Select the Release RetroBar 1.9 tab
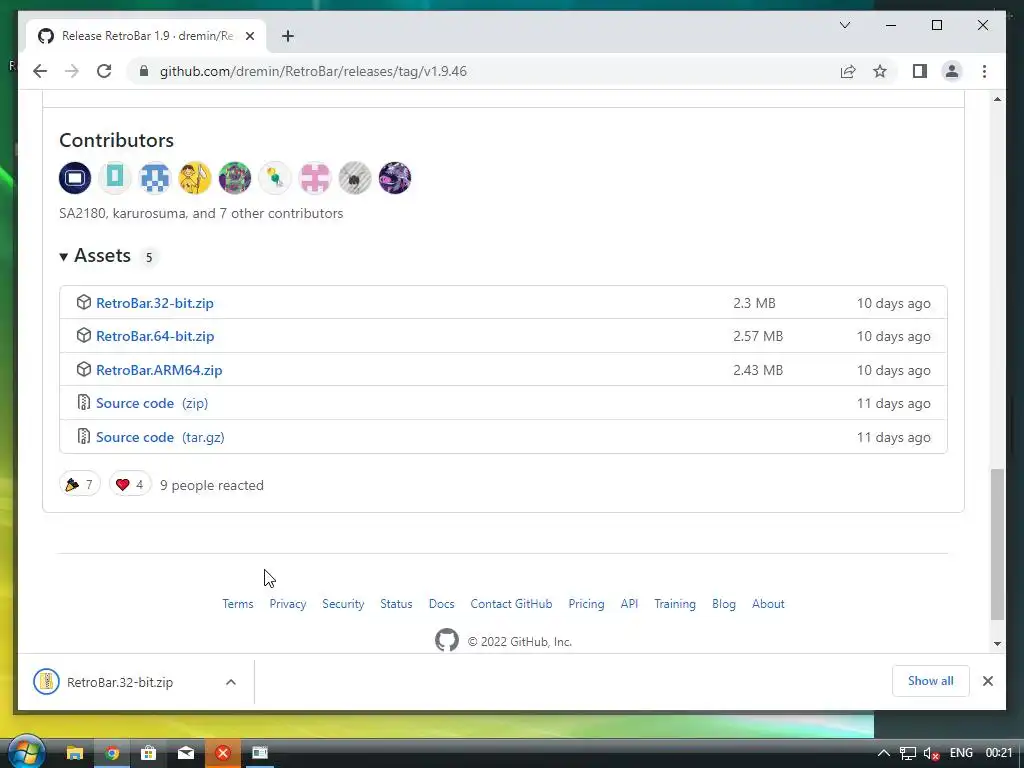This screenshot has width=1024, height=768. (147, 36)
